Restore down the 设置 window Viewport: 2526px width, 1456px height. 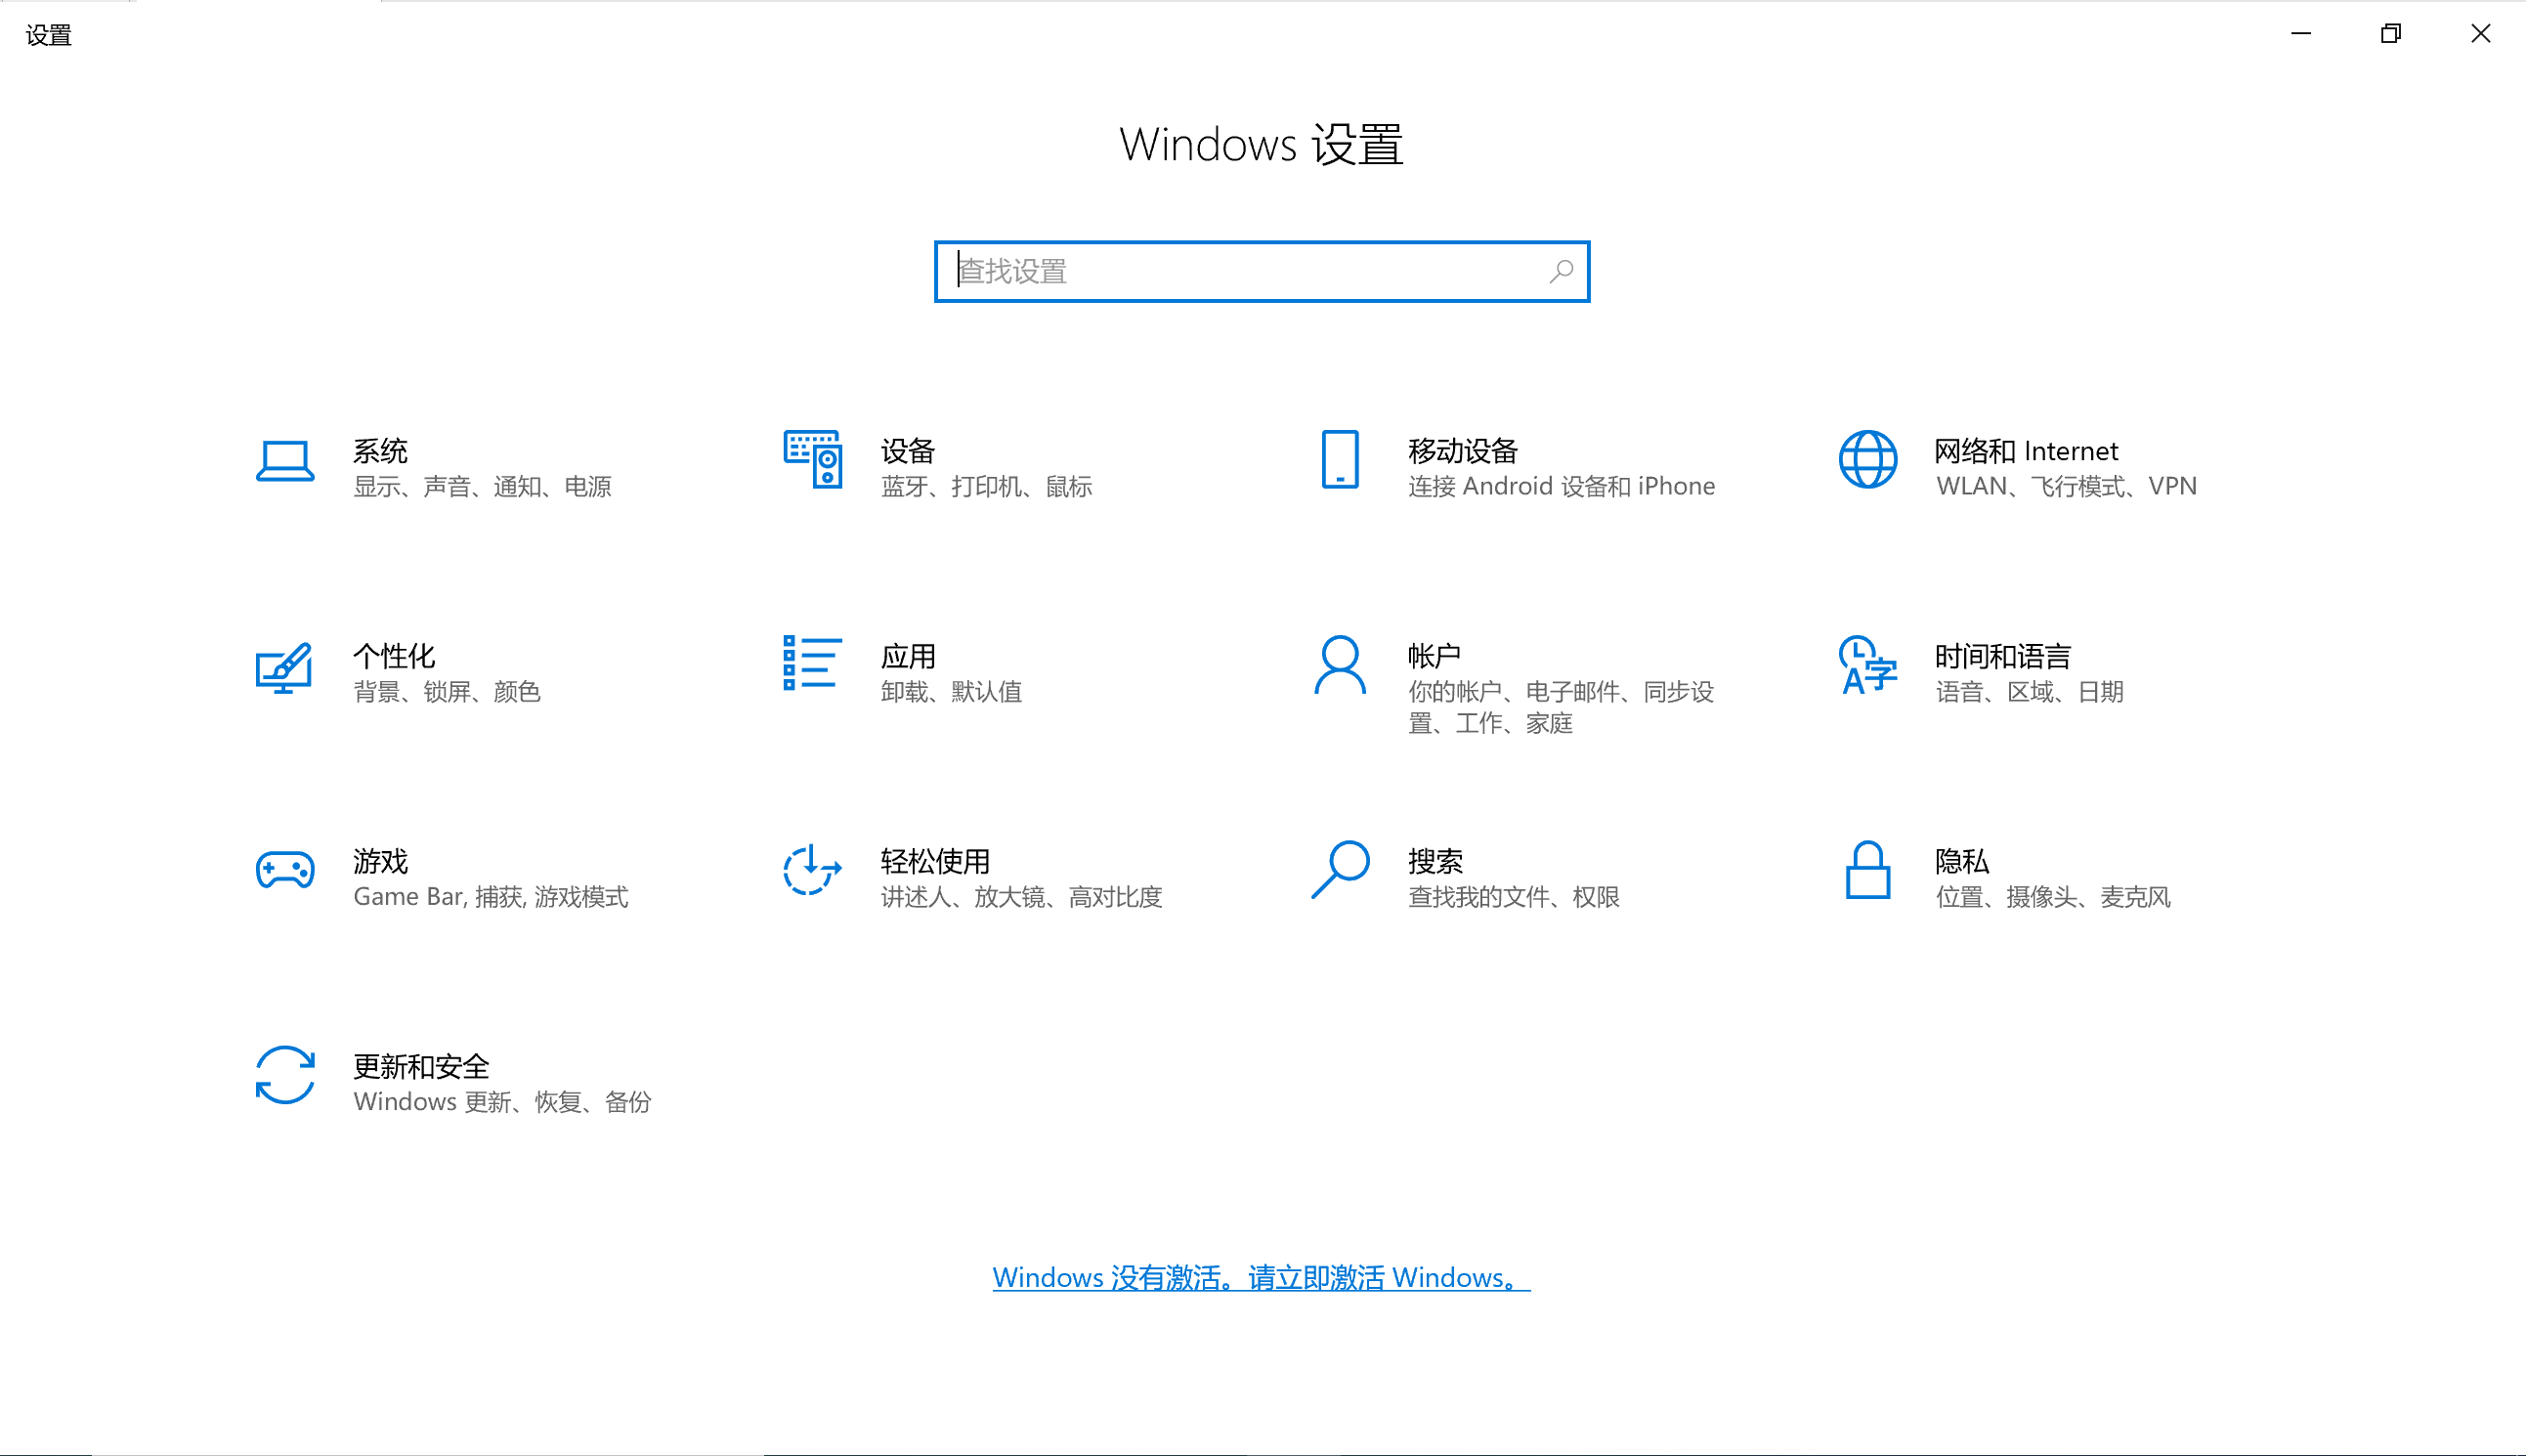click(2390, 34)
